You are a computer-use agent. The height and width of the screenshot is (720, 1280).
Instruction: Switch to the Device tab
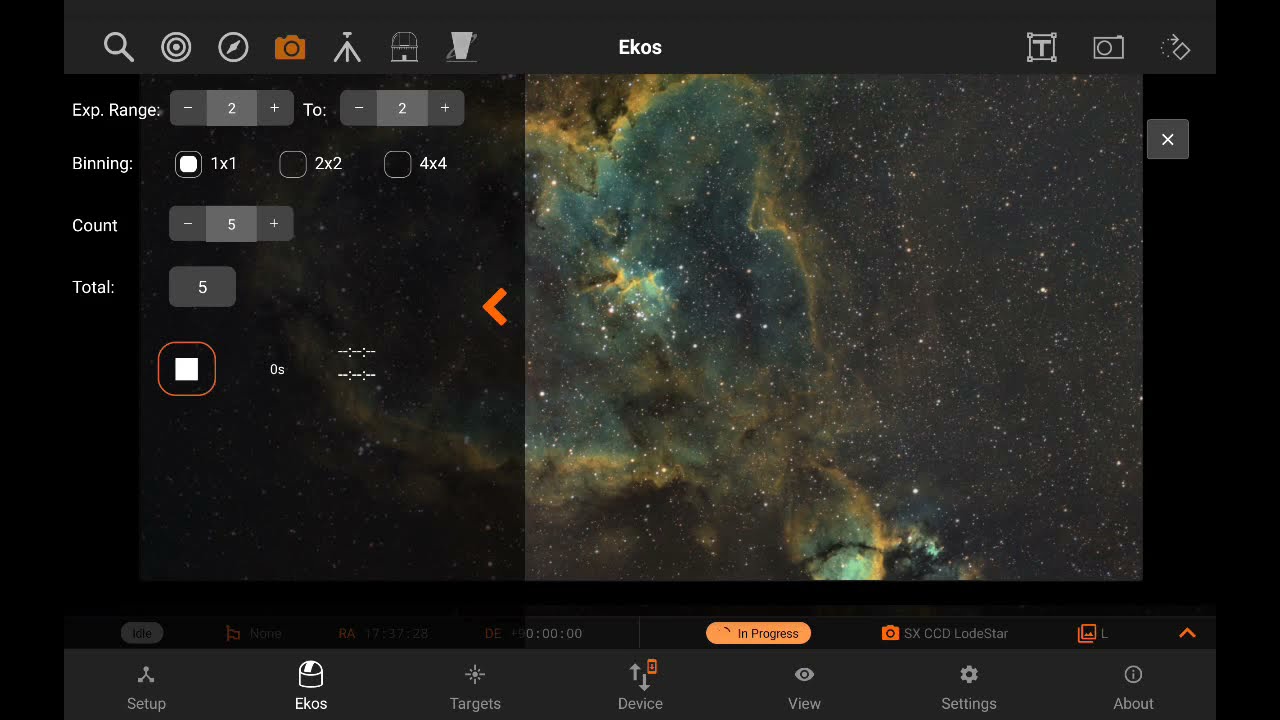(640, 688)
